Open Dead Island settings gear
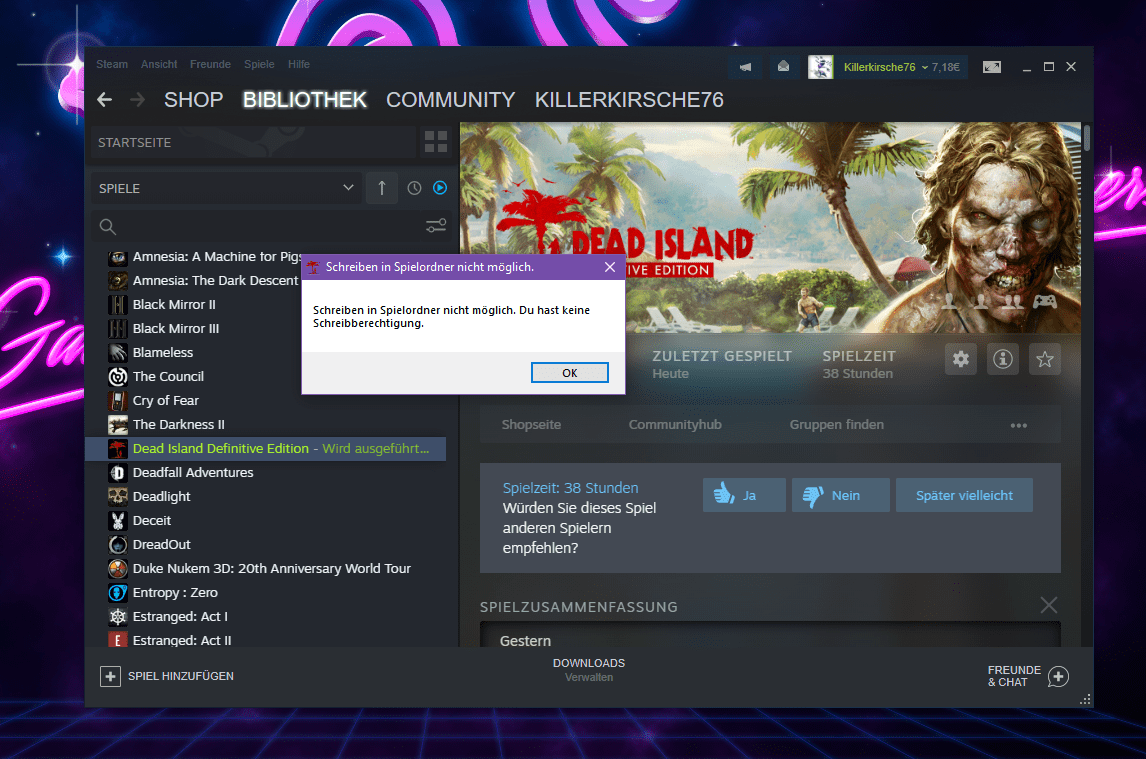The image size is (1146, 759). [x=960, y=359]
